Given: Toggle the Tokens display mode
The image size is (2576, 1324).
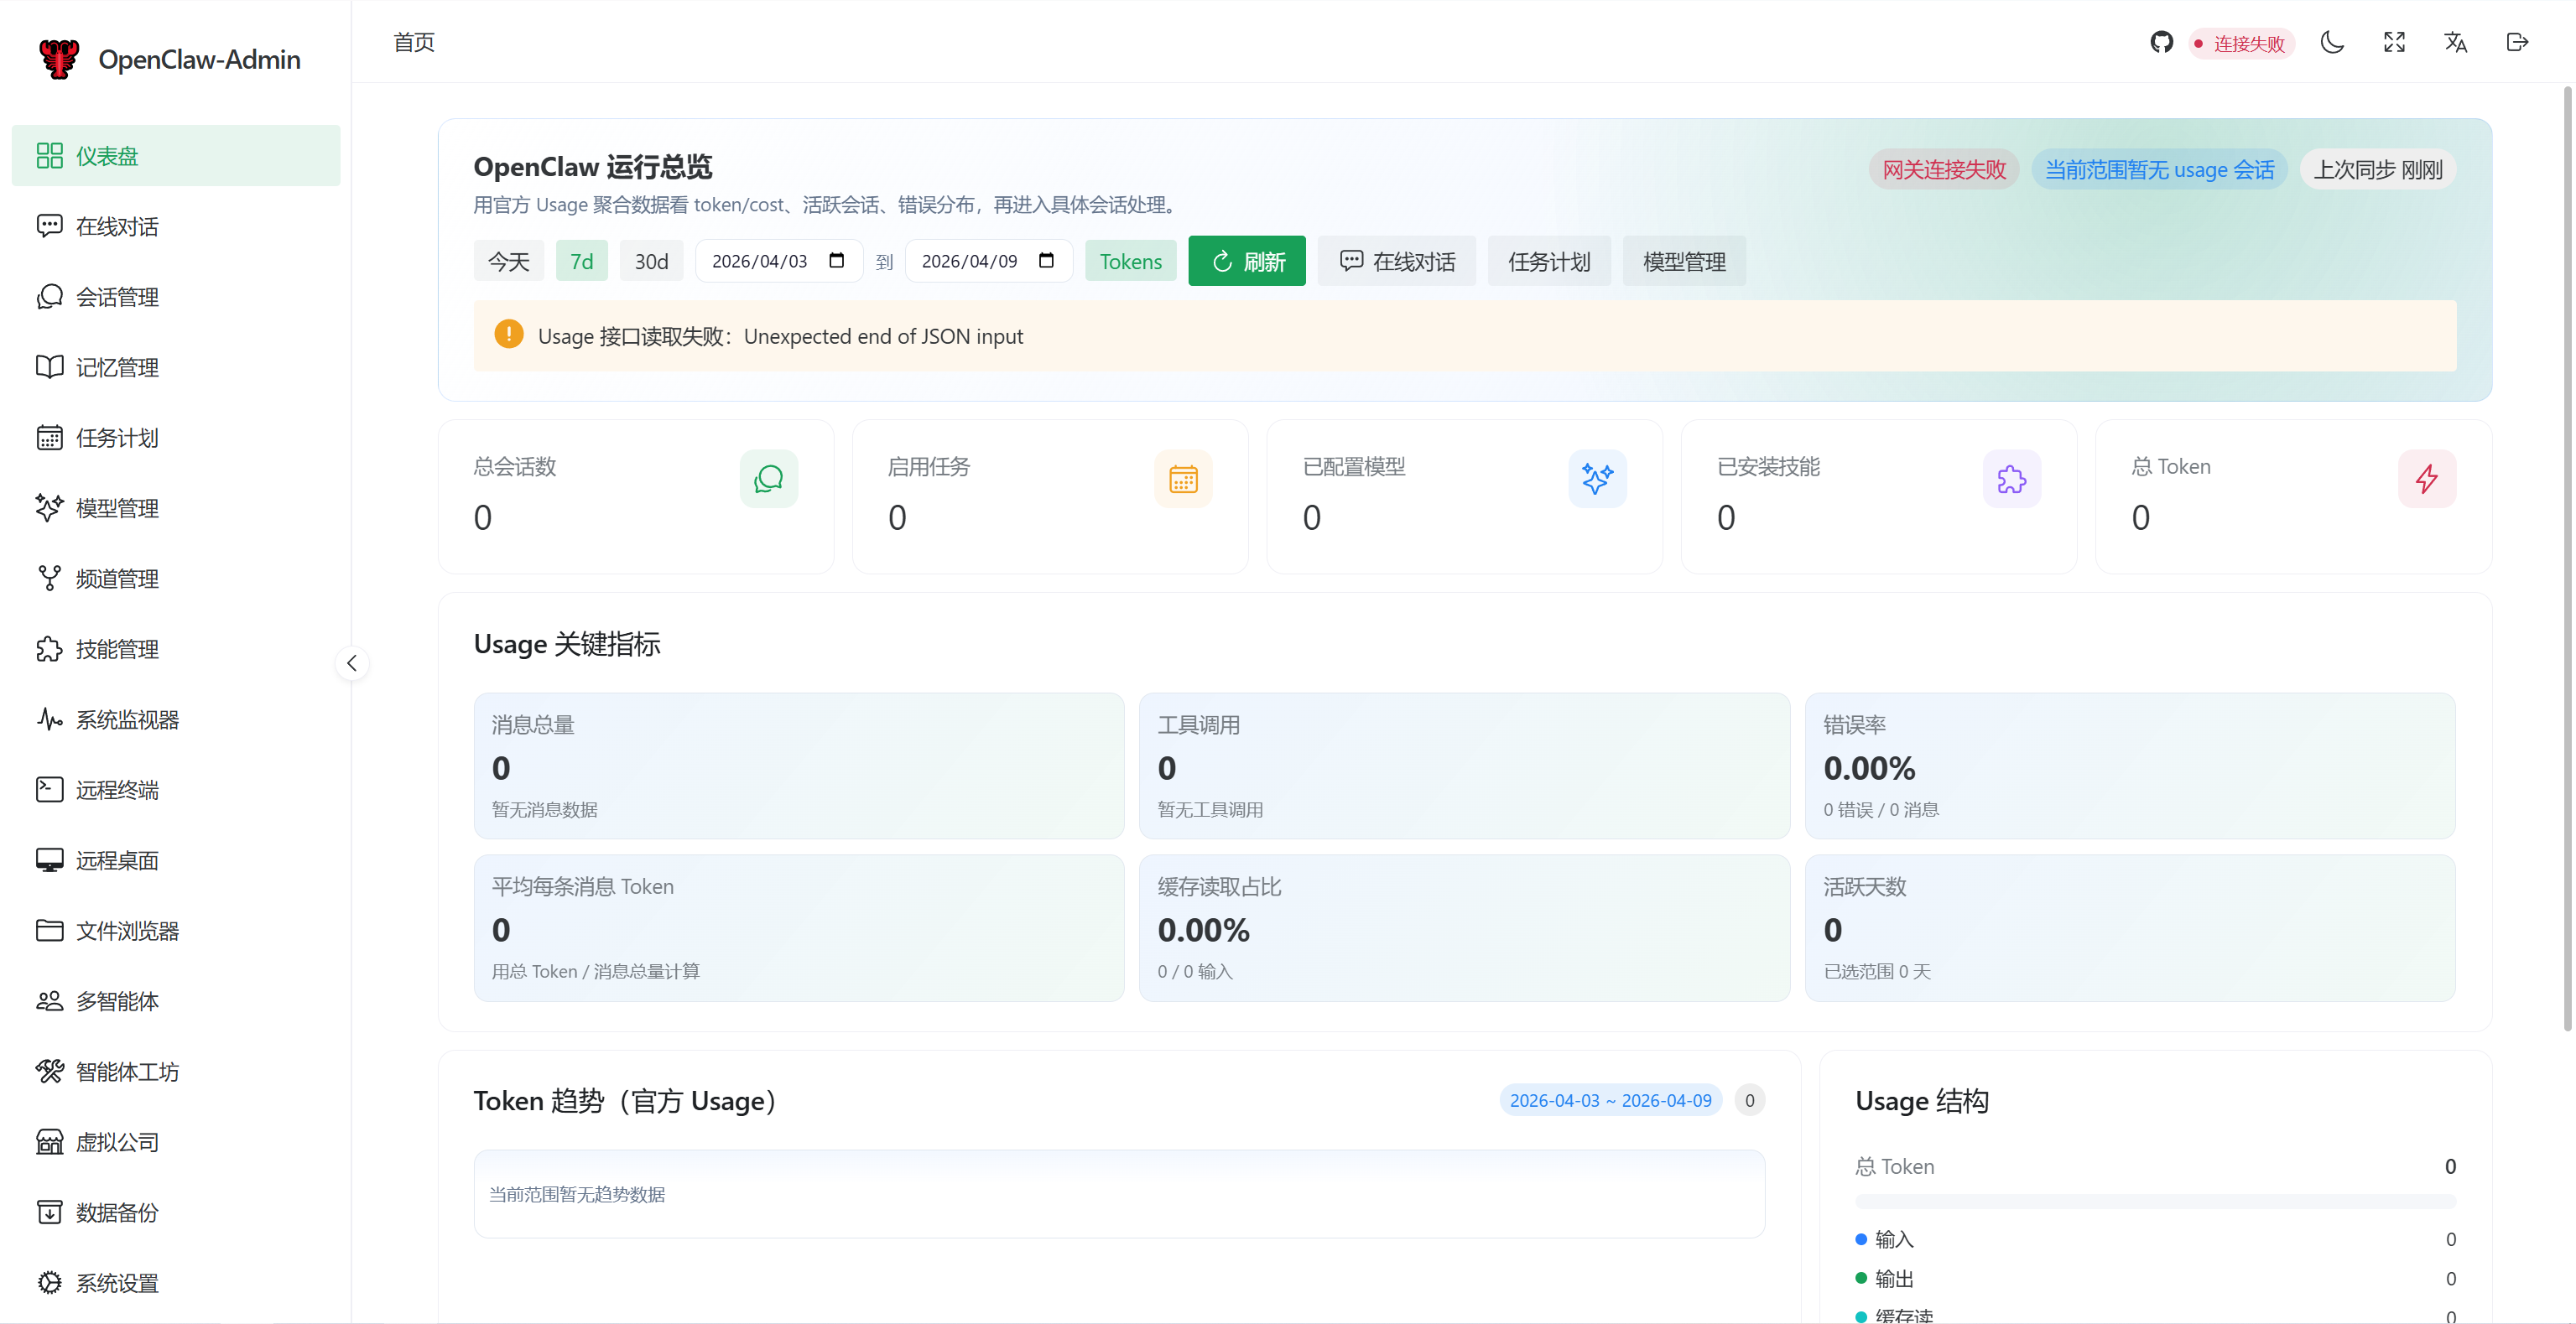Looking at the screenshot, I should point(1130,261).
